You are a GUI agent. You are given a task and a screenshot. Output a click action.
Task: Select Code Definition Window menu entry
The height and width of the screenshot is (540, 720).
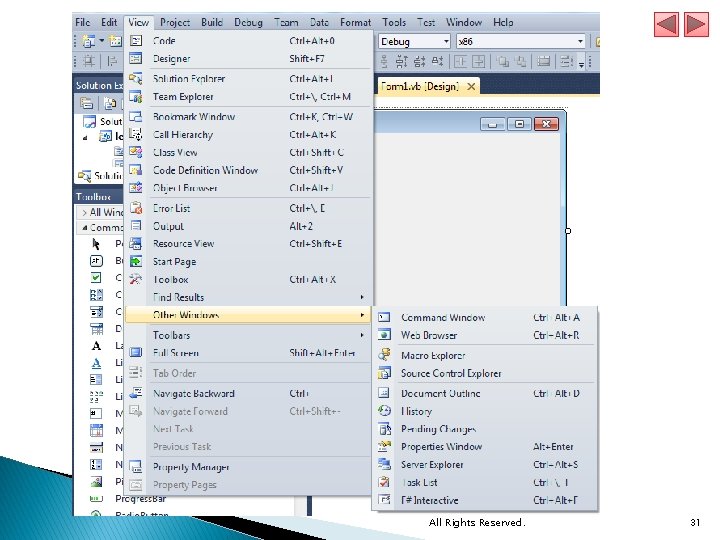[248, 170]
